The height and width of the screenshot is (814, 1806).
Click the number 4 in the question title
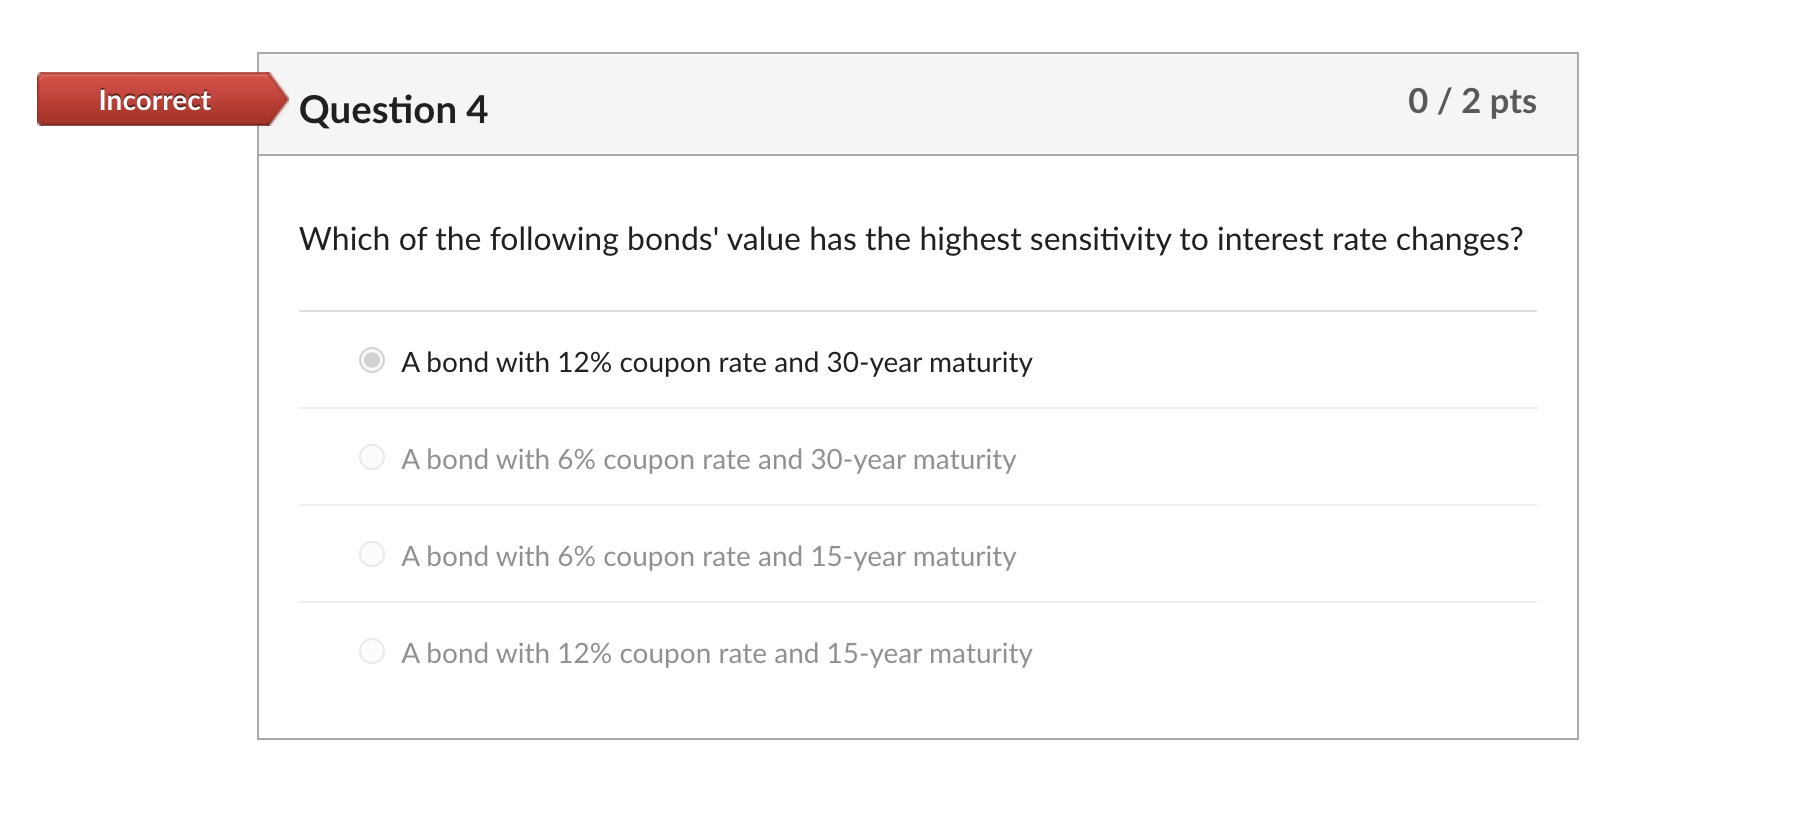(x=477, y=110)
